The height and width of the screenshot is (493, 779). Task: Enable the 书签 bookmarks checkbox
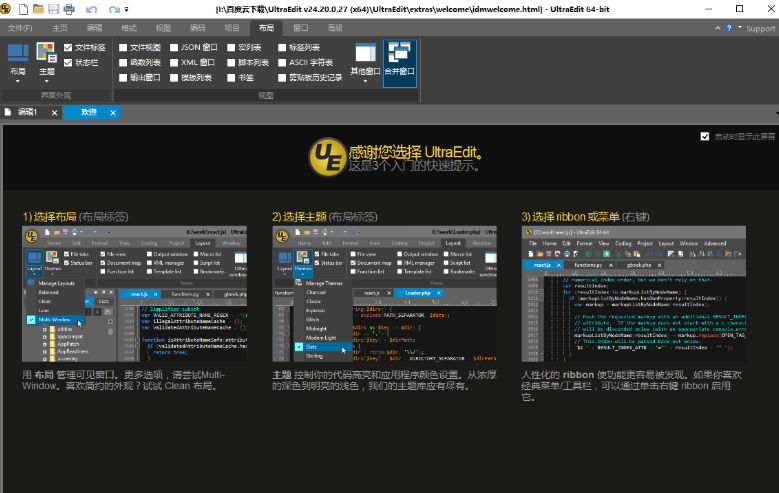[231, 78]
